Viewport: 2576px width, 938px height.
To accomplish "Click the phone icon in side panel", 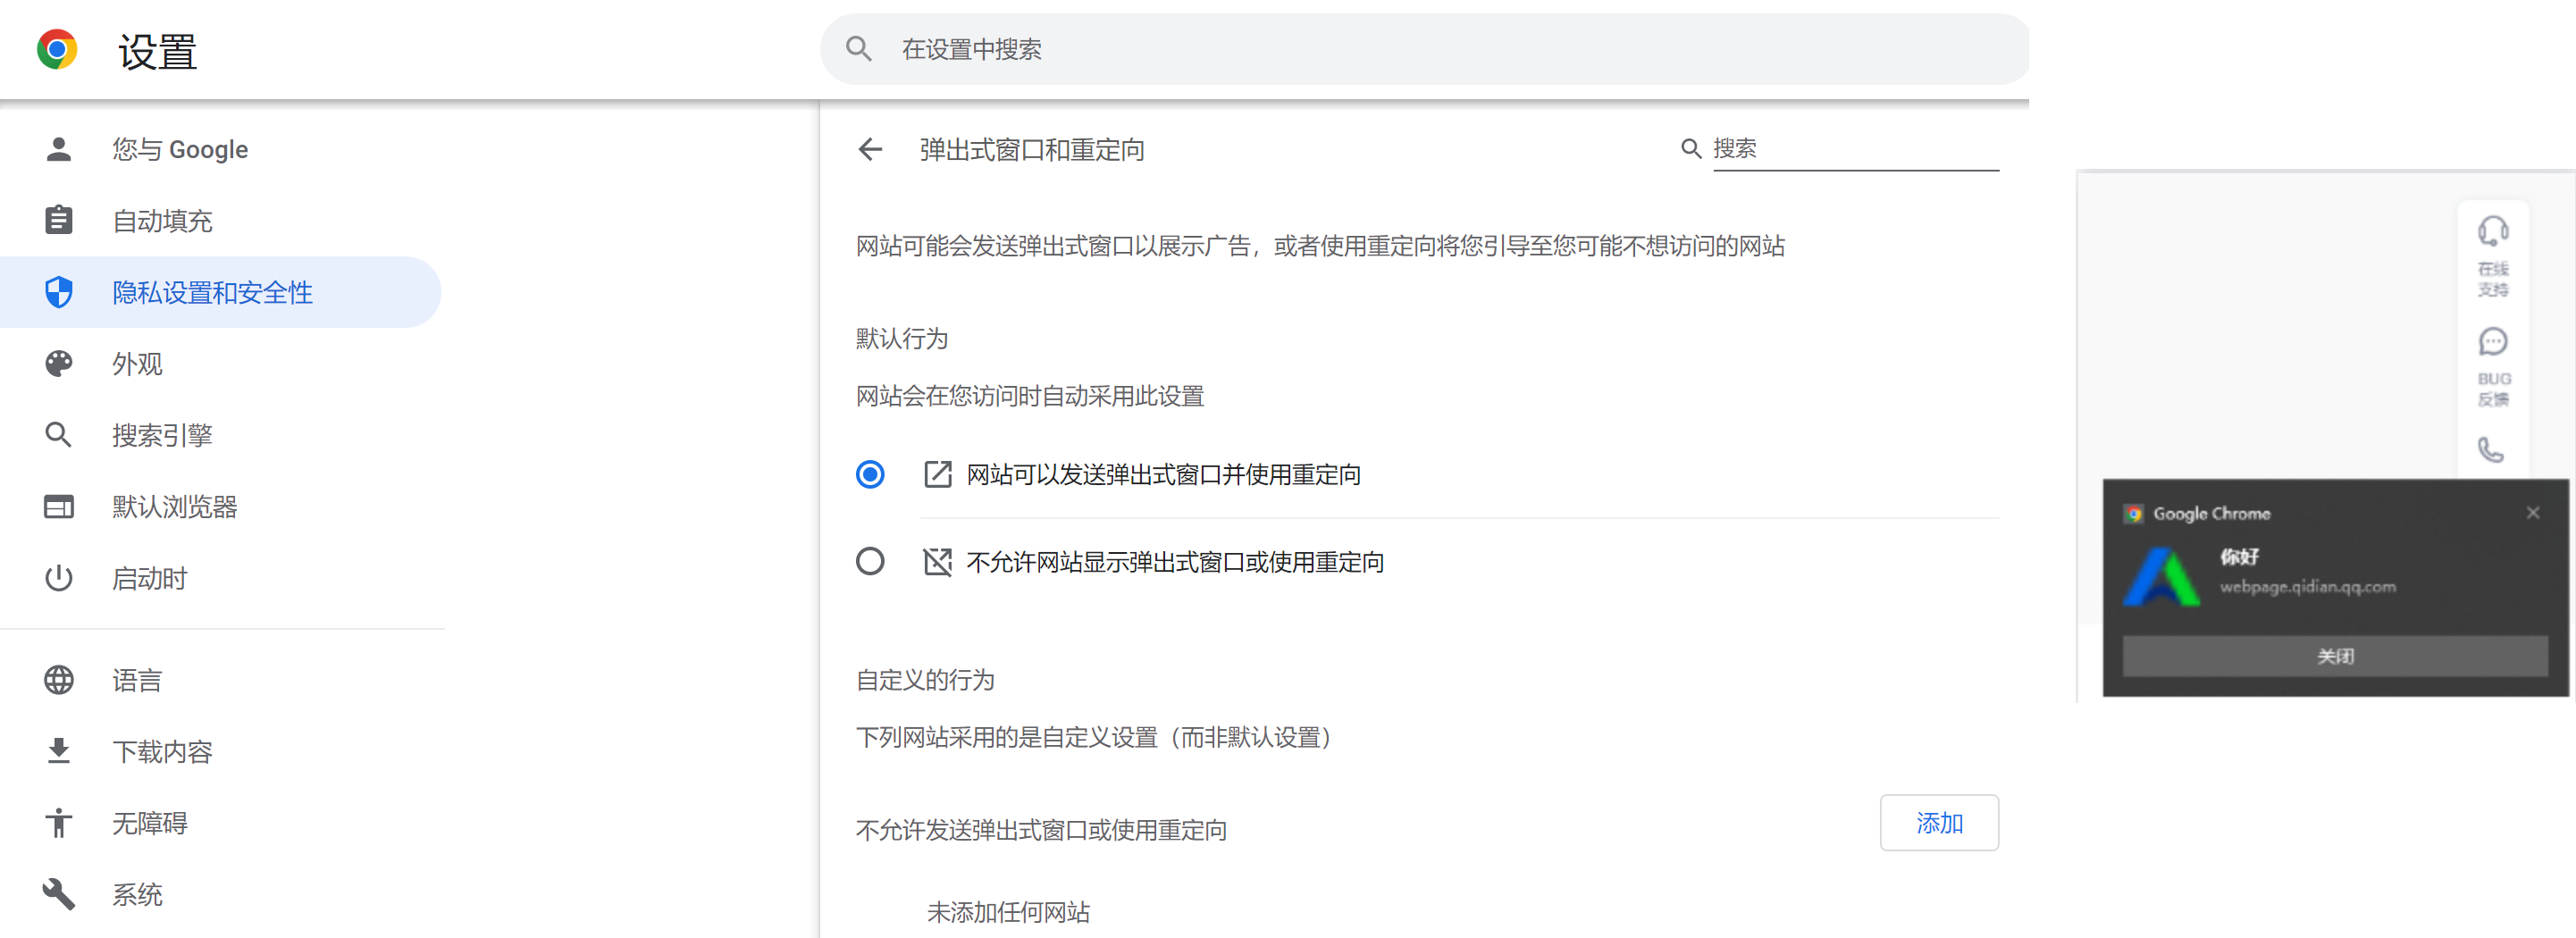I will tap(2490, 450).
